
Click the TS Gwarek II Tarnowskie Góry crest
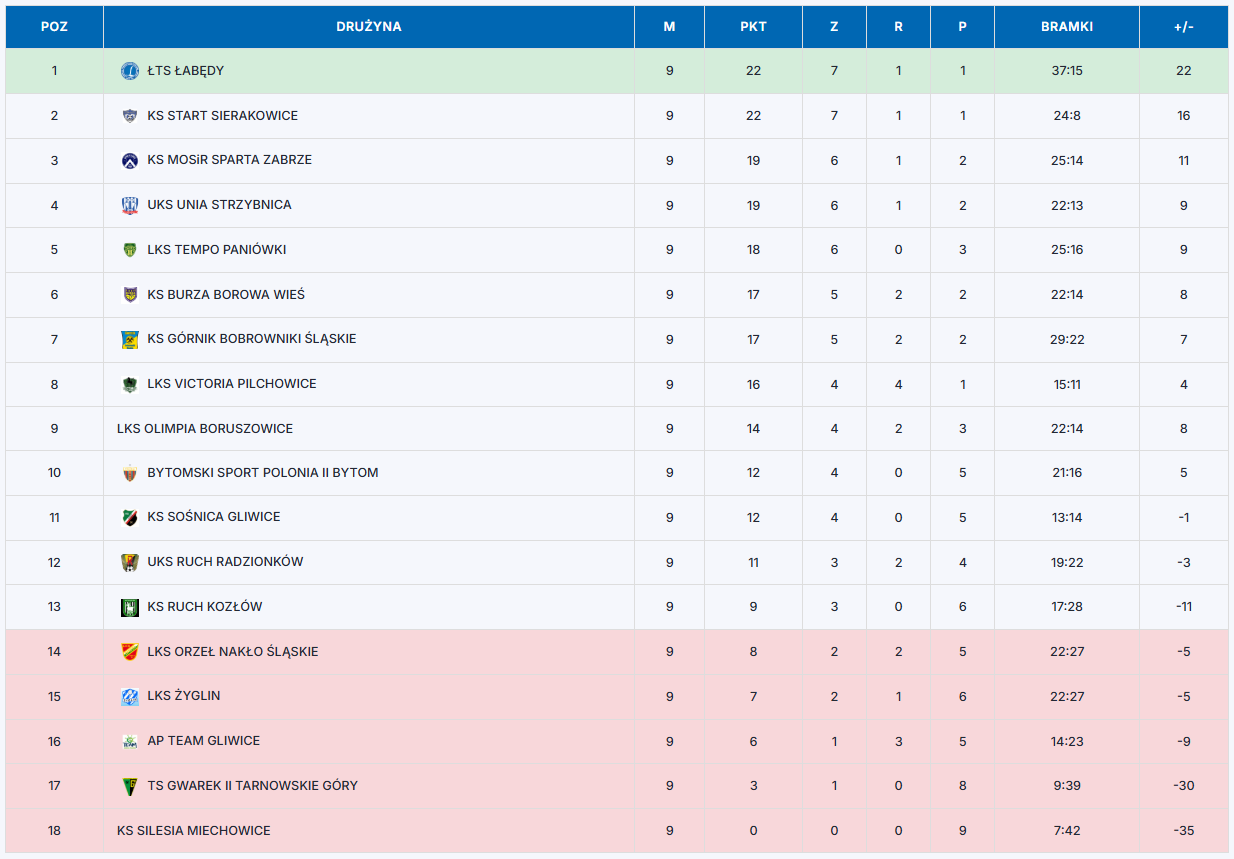(130, 786)
